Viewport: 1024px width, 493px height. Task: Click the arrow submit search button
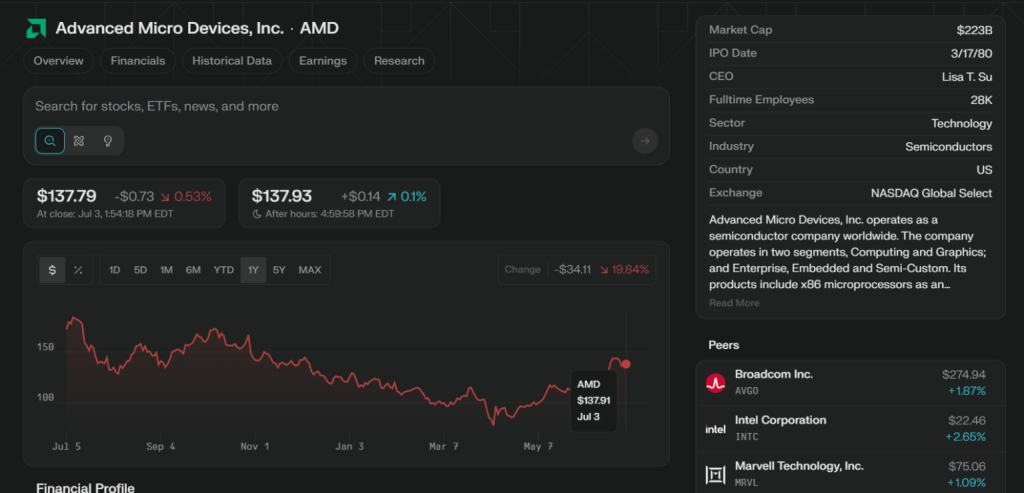(x=645, y=141)
